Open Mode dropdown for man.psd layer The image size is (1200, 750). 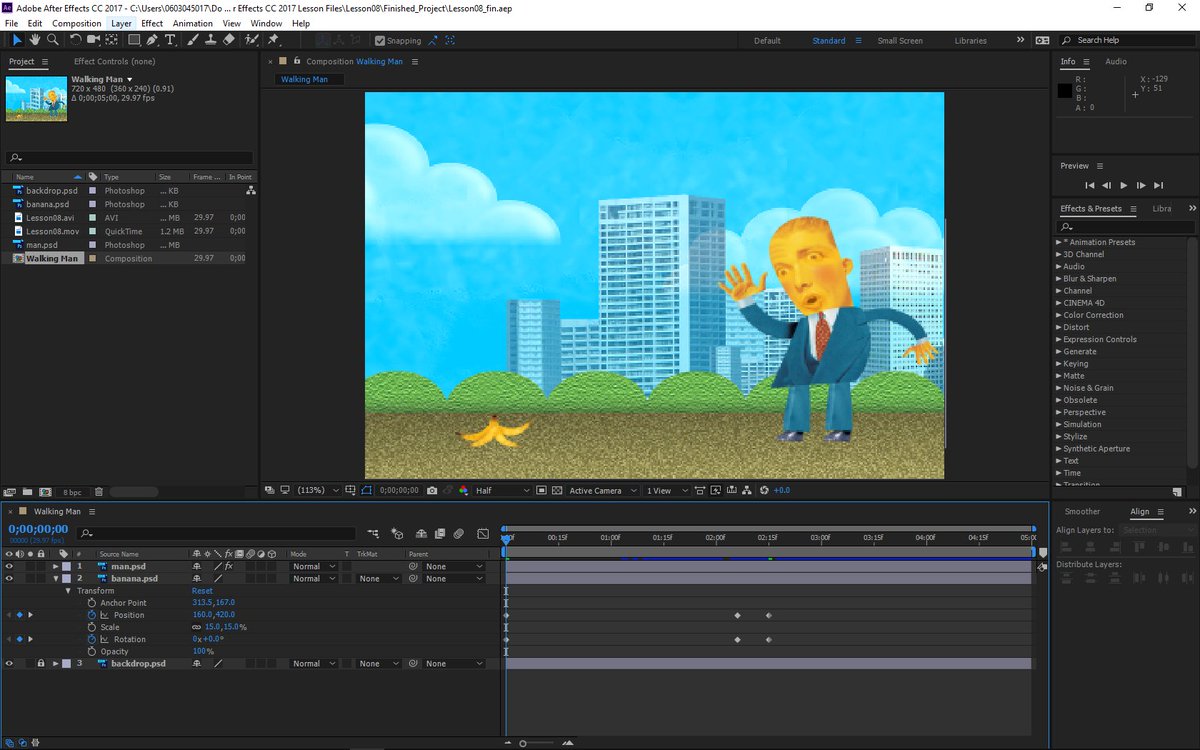click(x=314, y=566)
